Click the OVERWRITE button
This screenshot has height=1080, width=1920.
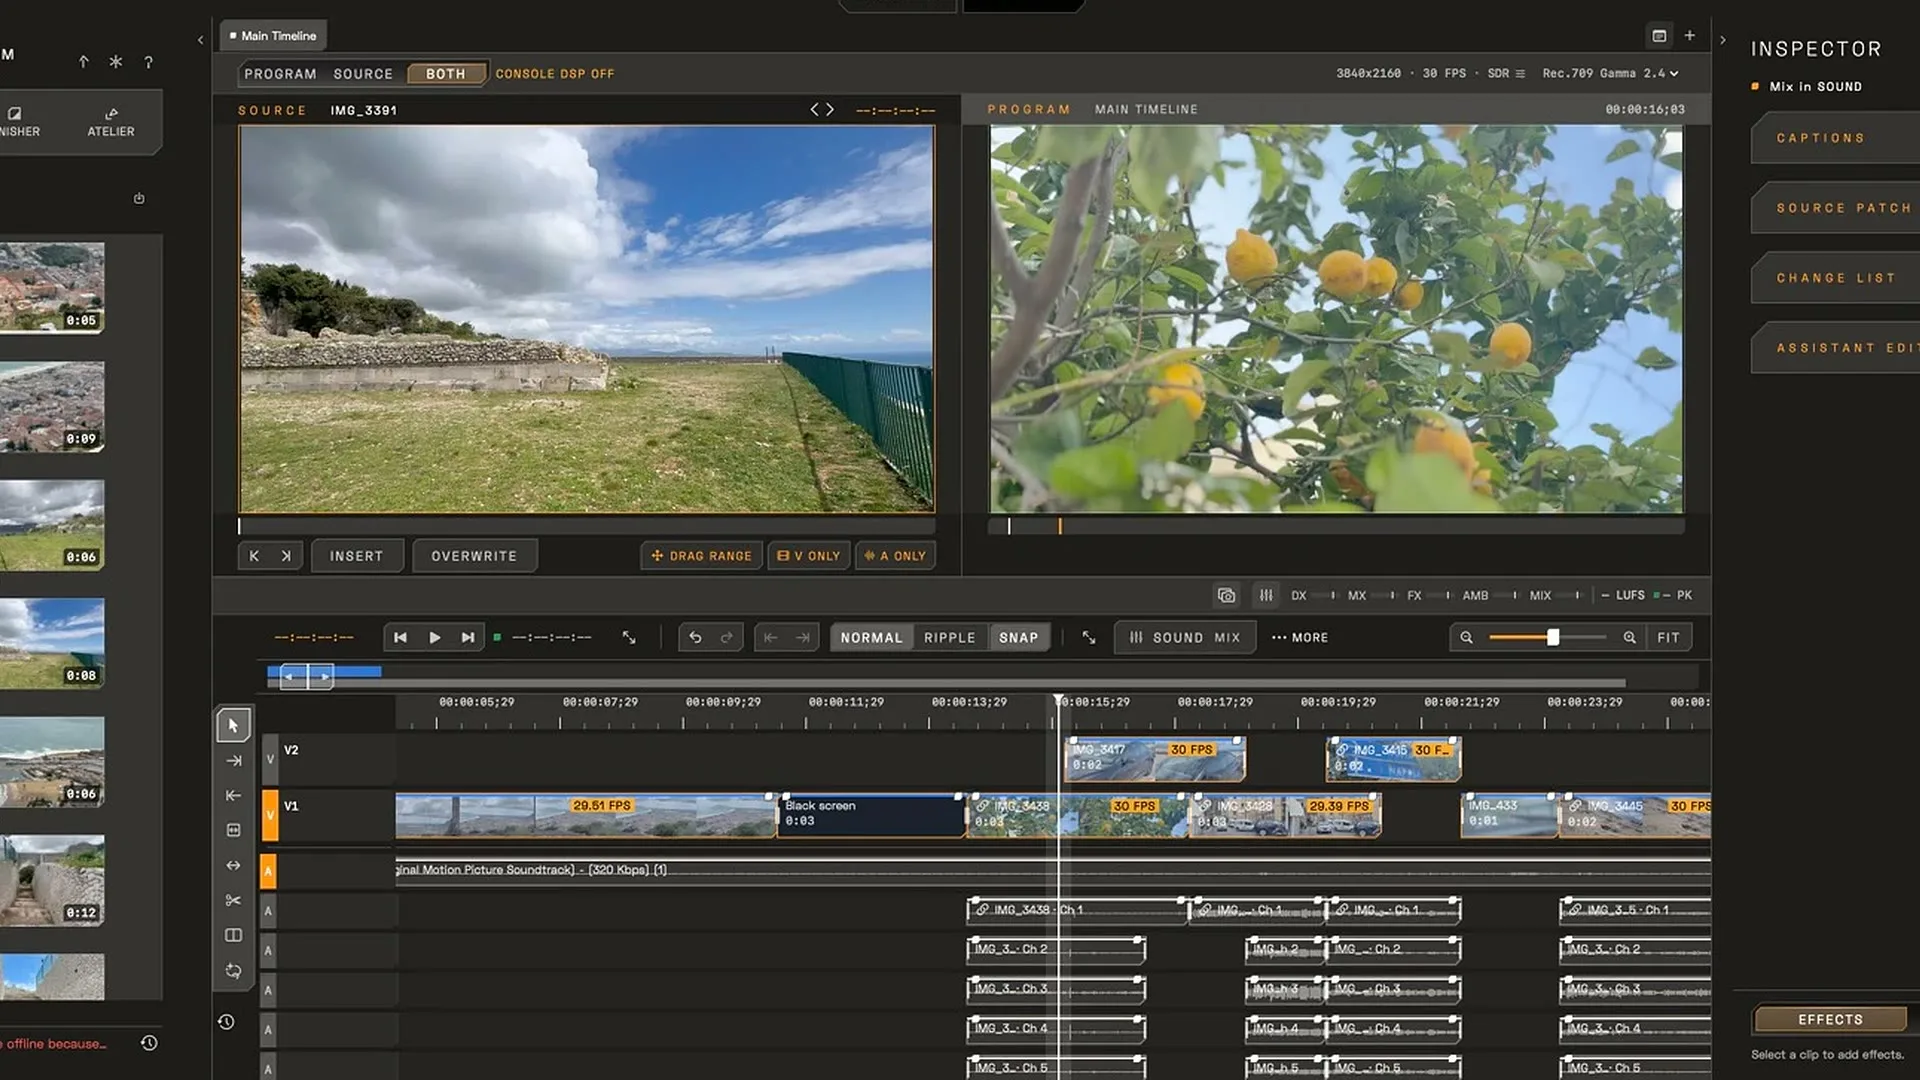[x=474, y=556]
